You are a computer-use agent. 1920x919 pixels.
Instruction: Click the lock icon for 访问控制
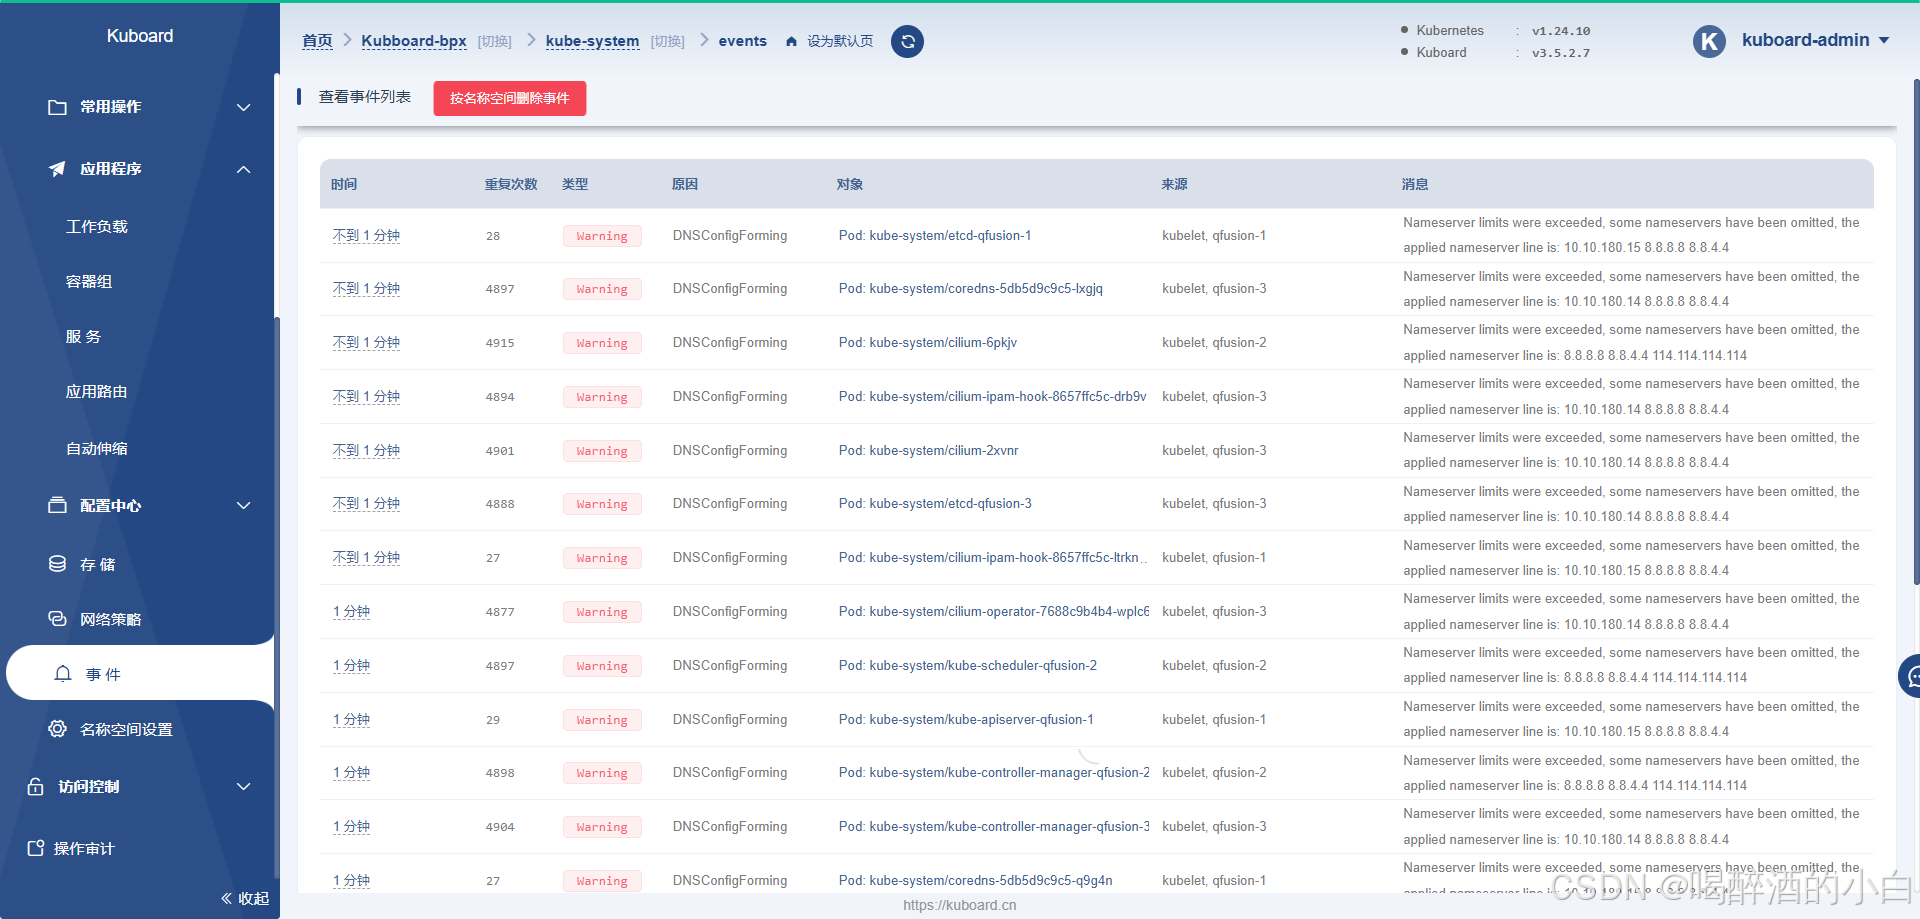36,787
